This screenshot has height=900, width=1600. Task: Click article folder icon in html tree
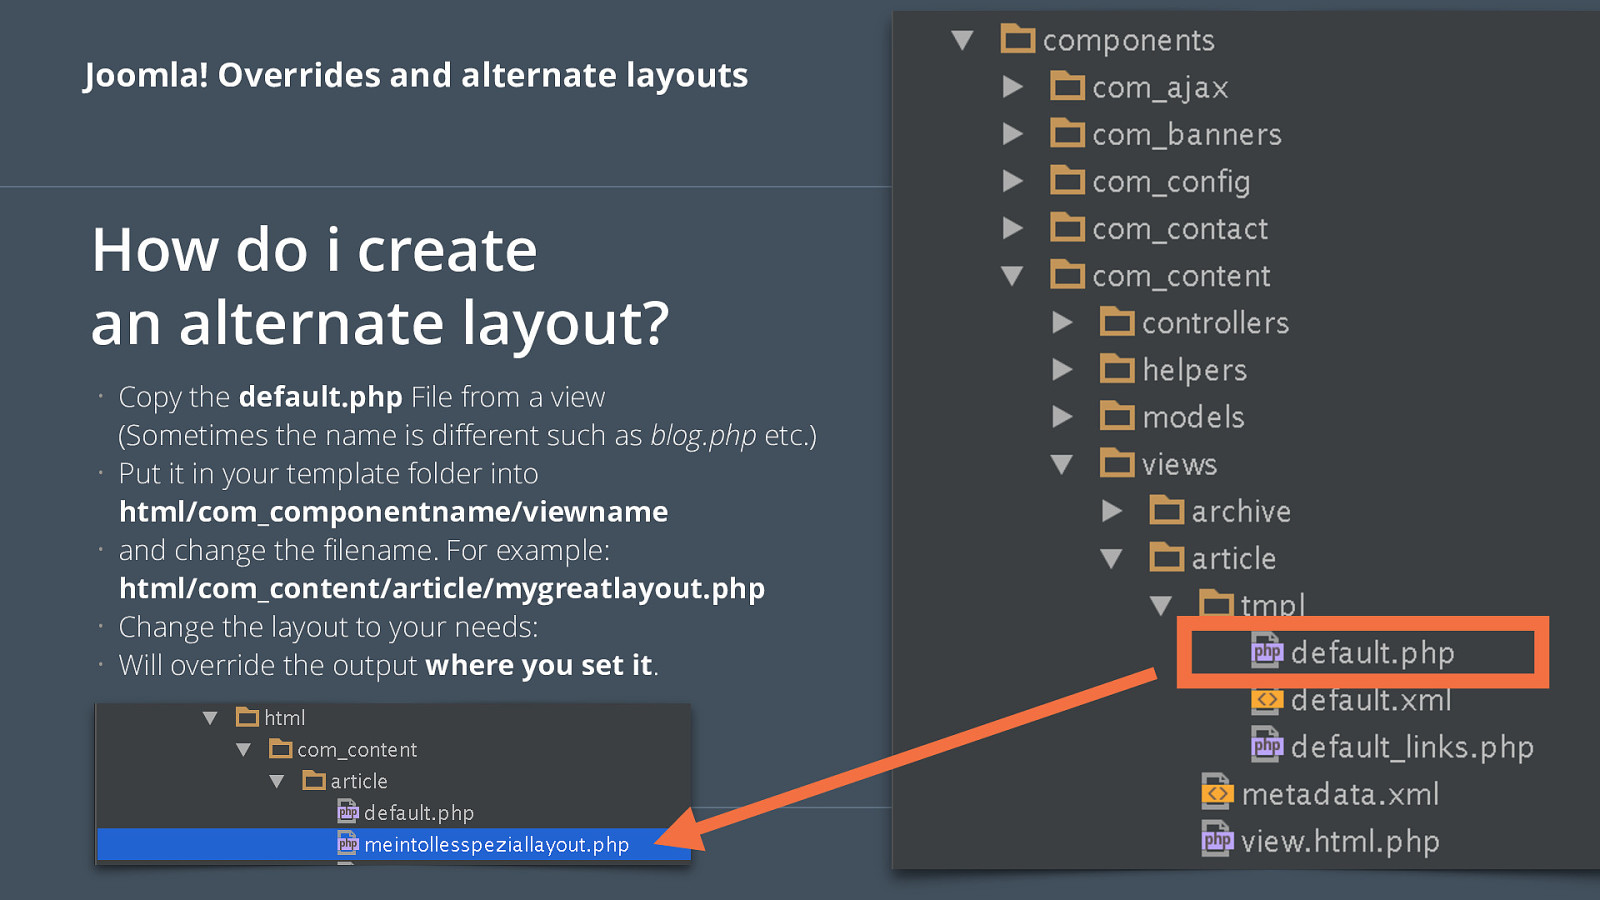click(314, 780)
